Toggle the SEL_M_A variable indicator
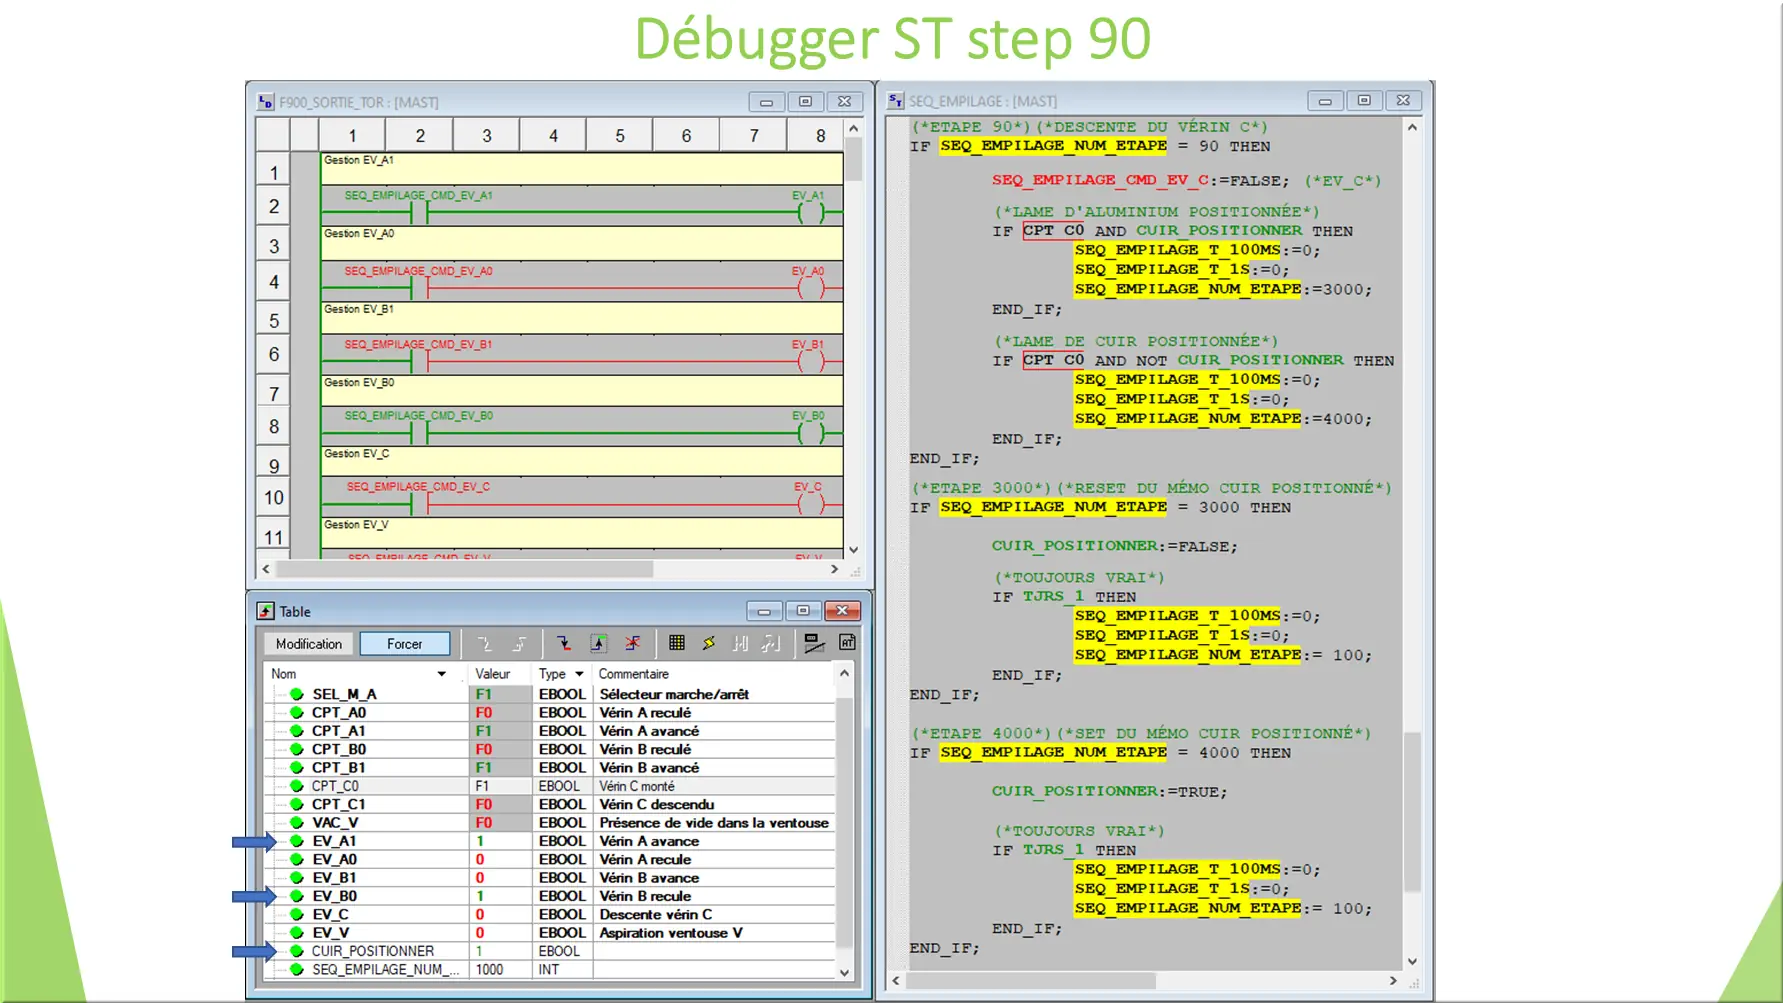 (x=296, y=693)
